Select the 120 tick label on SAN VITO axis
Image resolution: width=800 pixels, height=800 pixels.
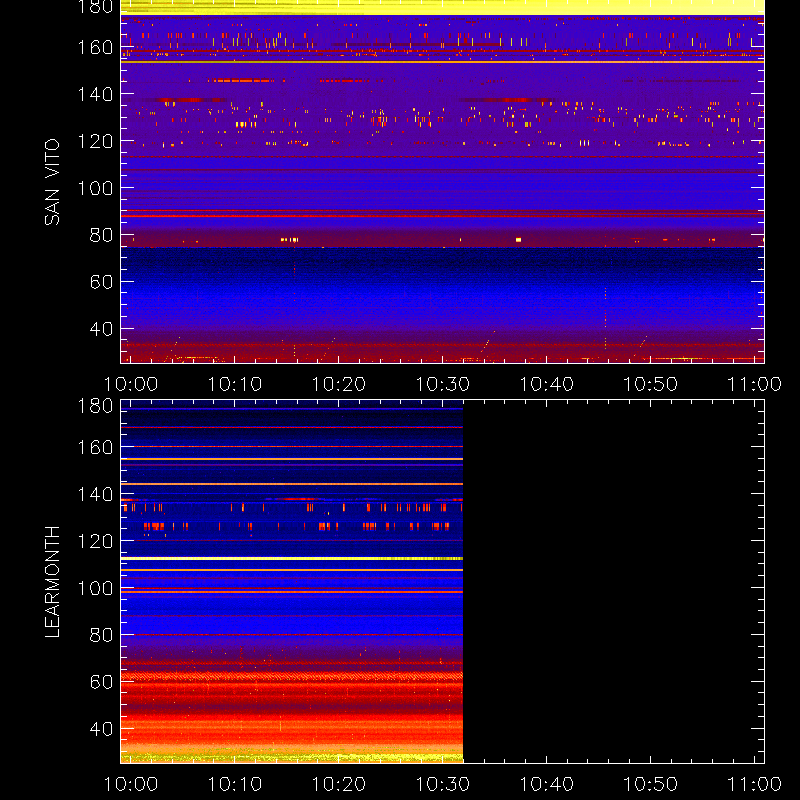point(95,141)
